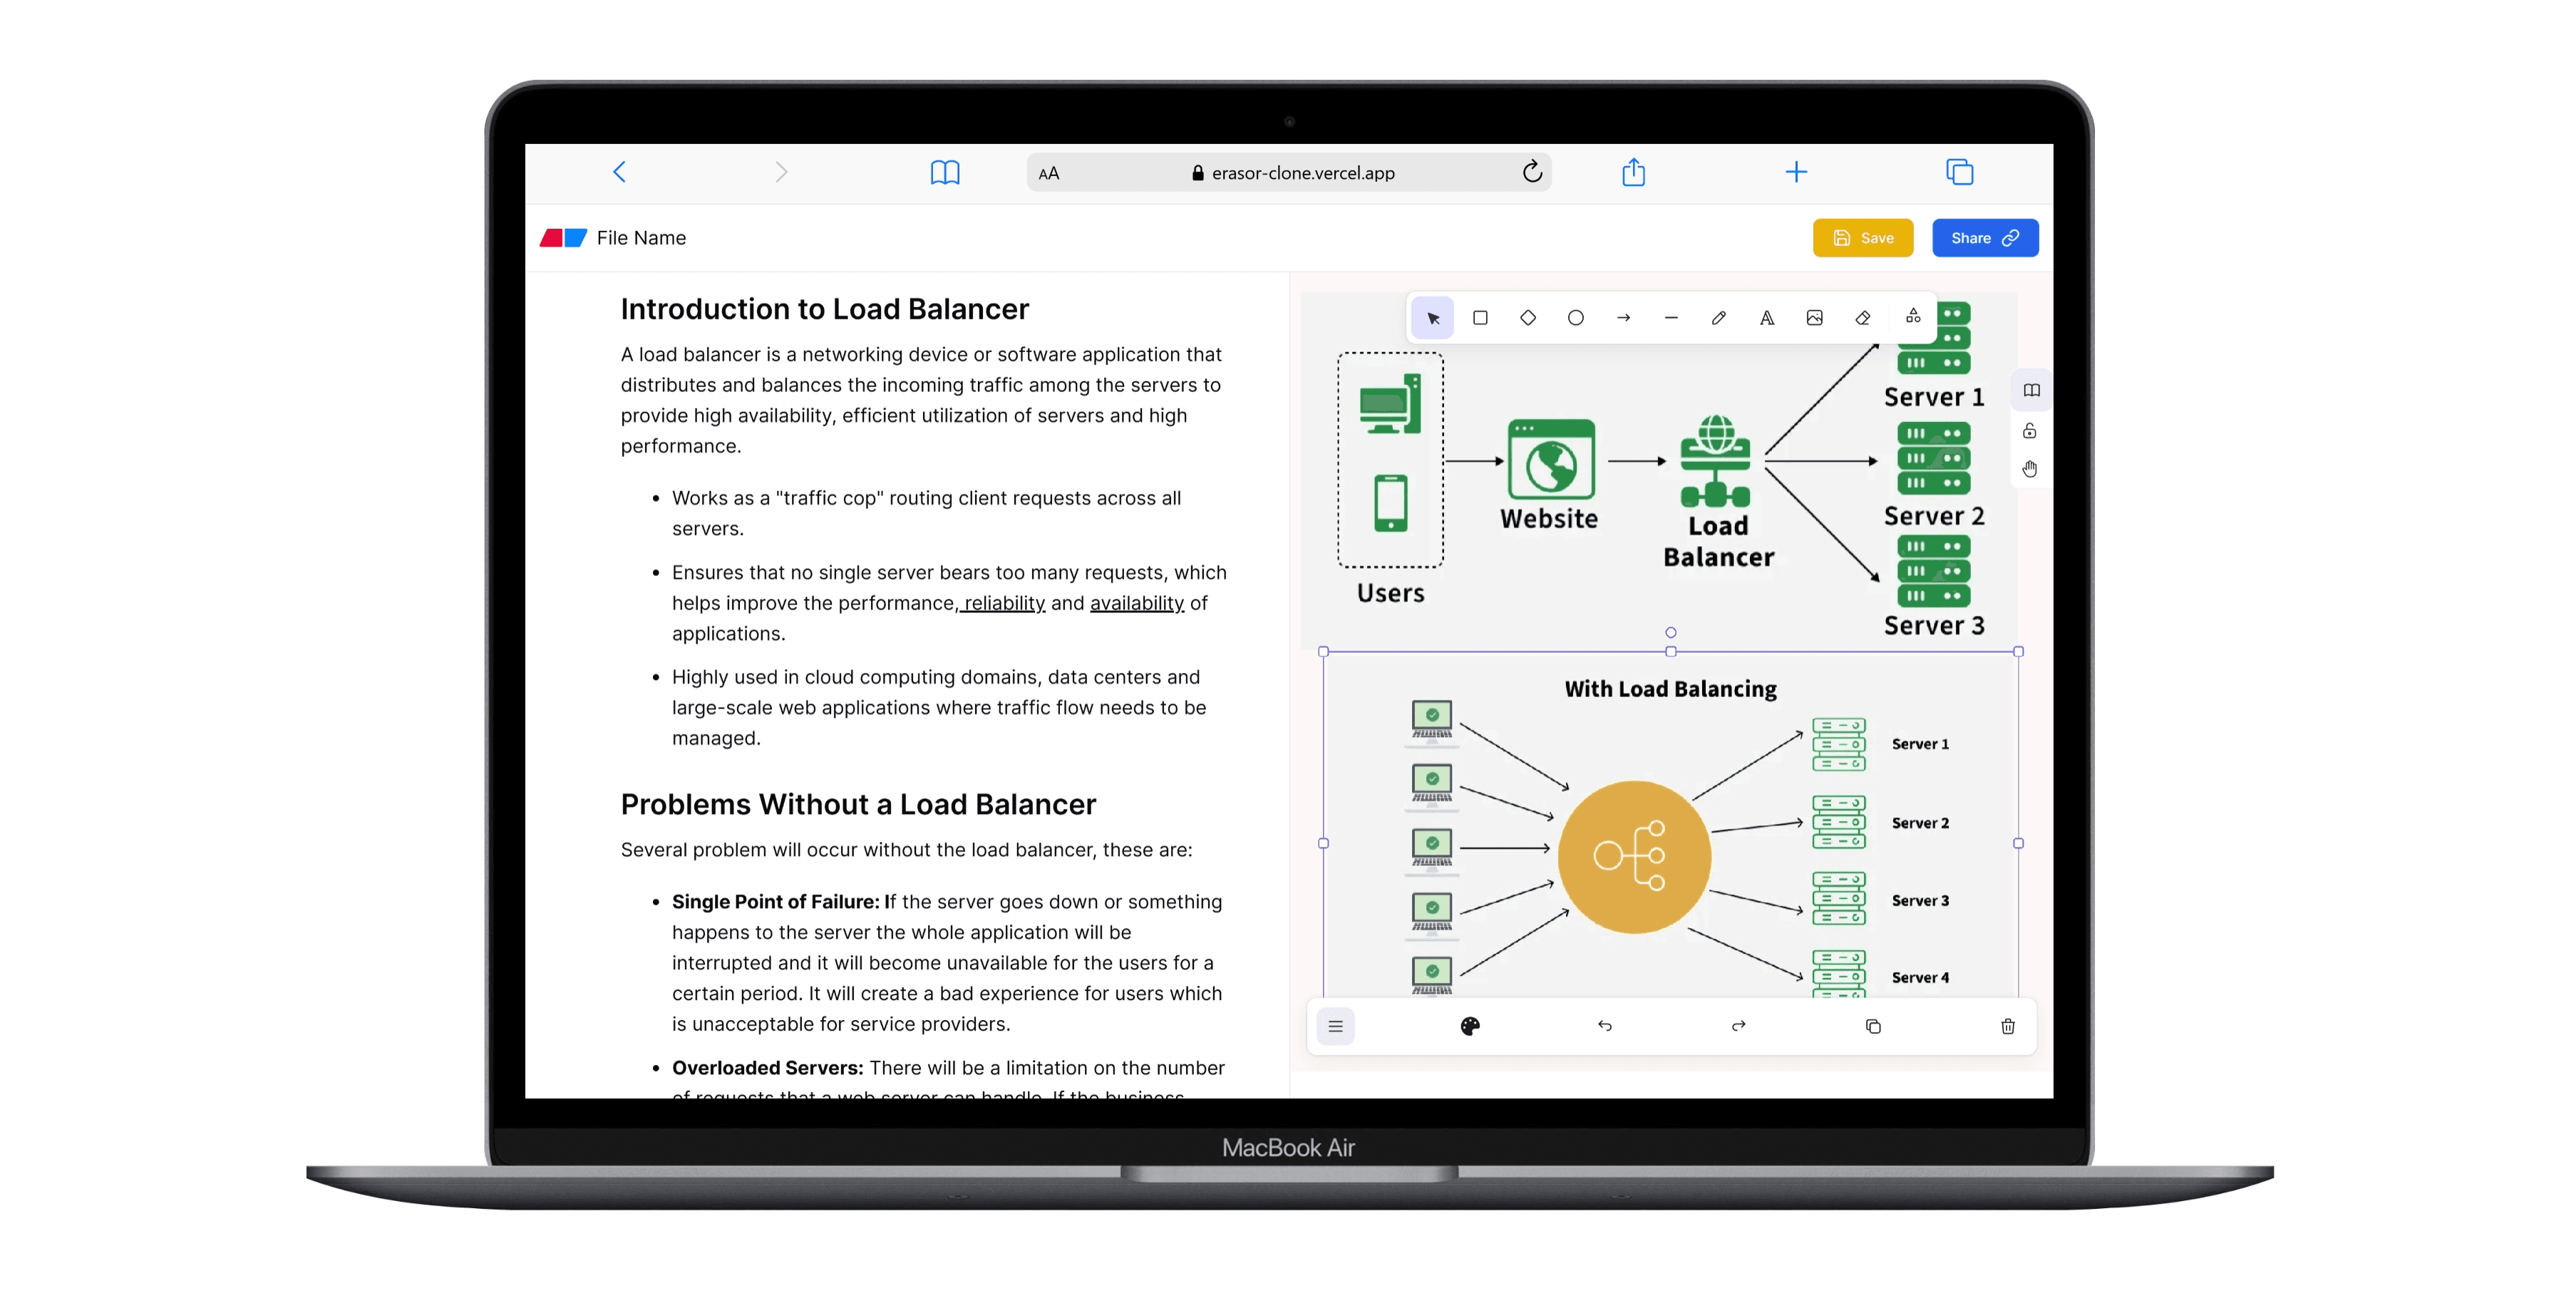Select the Load Balancer globe icon in diagram
The height and width of the screenshot is (1293, 2576).
coord(1715,461)
